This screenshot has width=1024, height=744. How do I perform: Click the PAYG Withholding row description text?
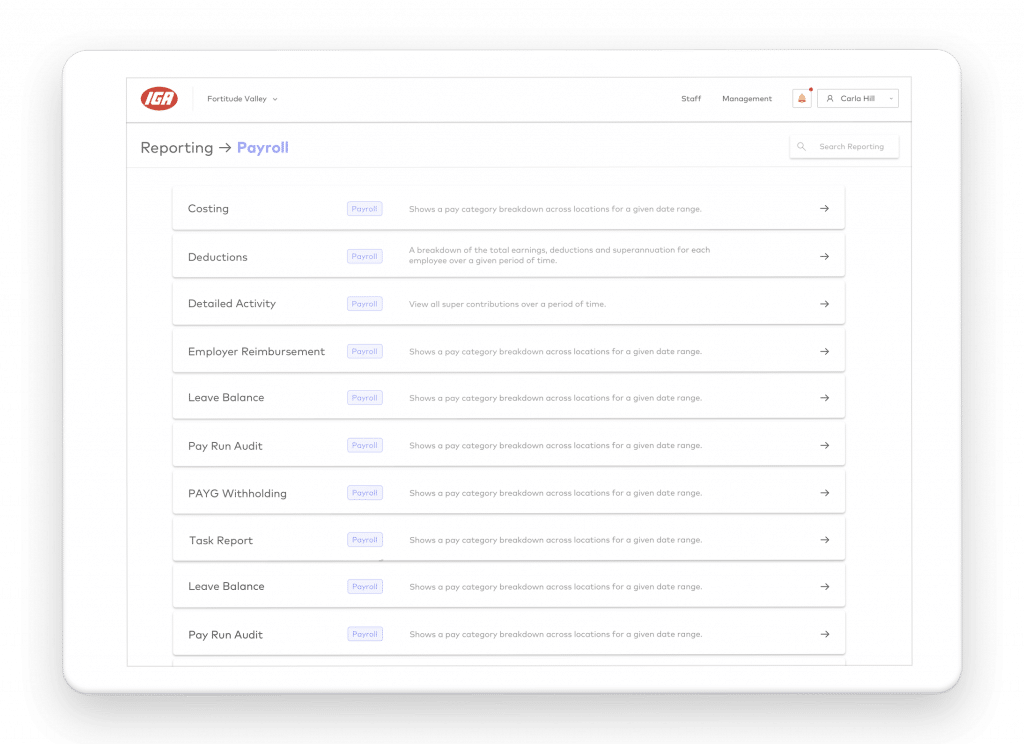click(555, 493)
